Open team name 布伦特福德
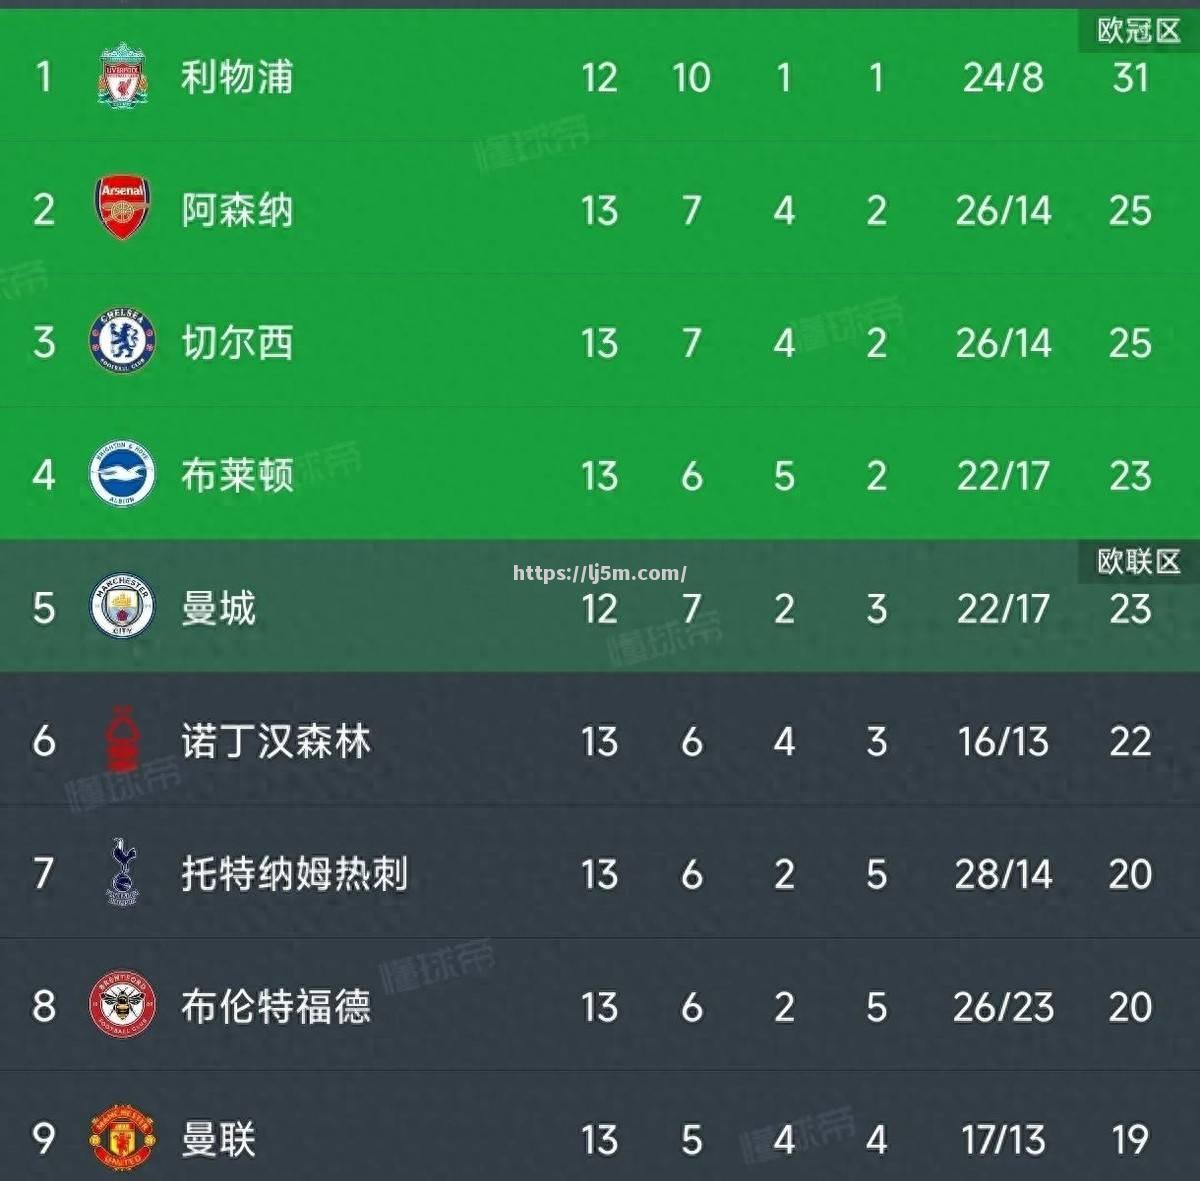Viewport: 1200px width, 1181px height. (275, 1007)
